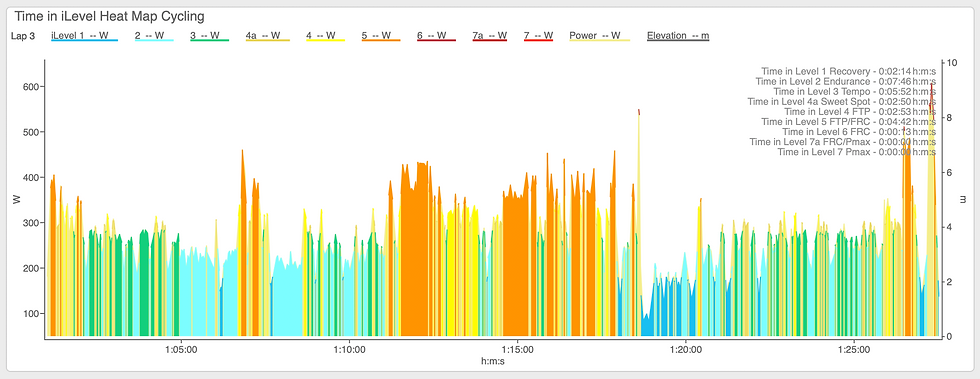Screen dimensions: 980x379
Task: Click the 10 elevation axis label
Action: pos(952,63)
